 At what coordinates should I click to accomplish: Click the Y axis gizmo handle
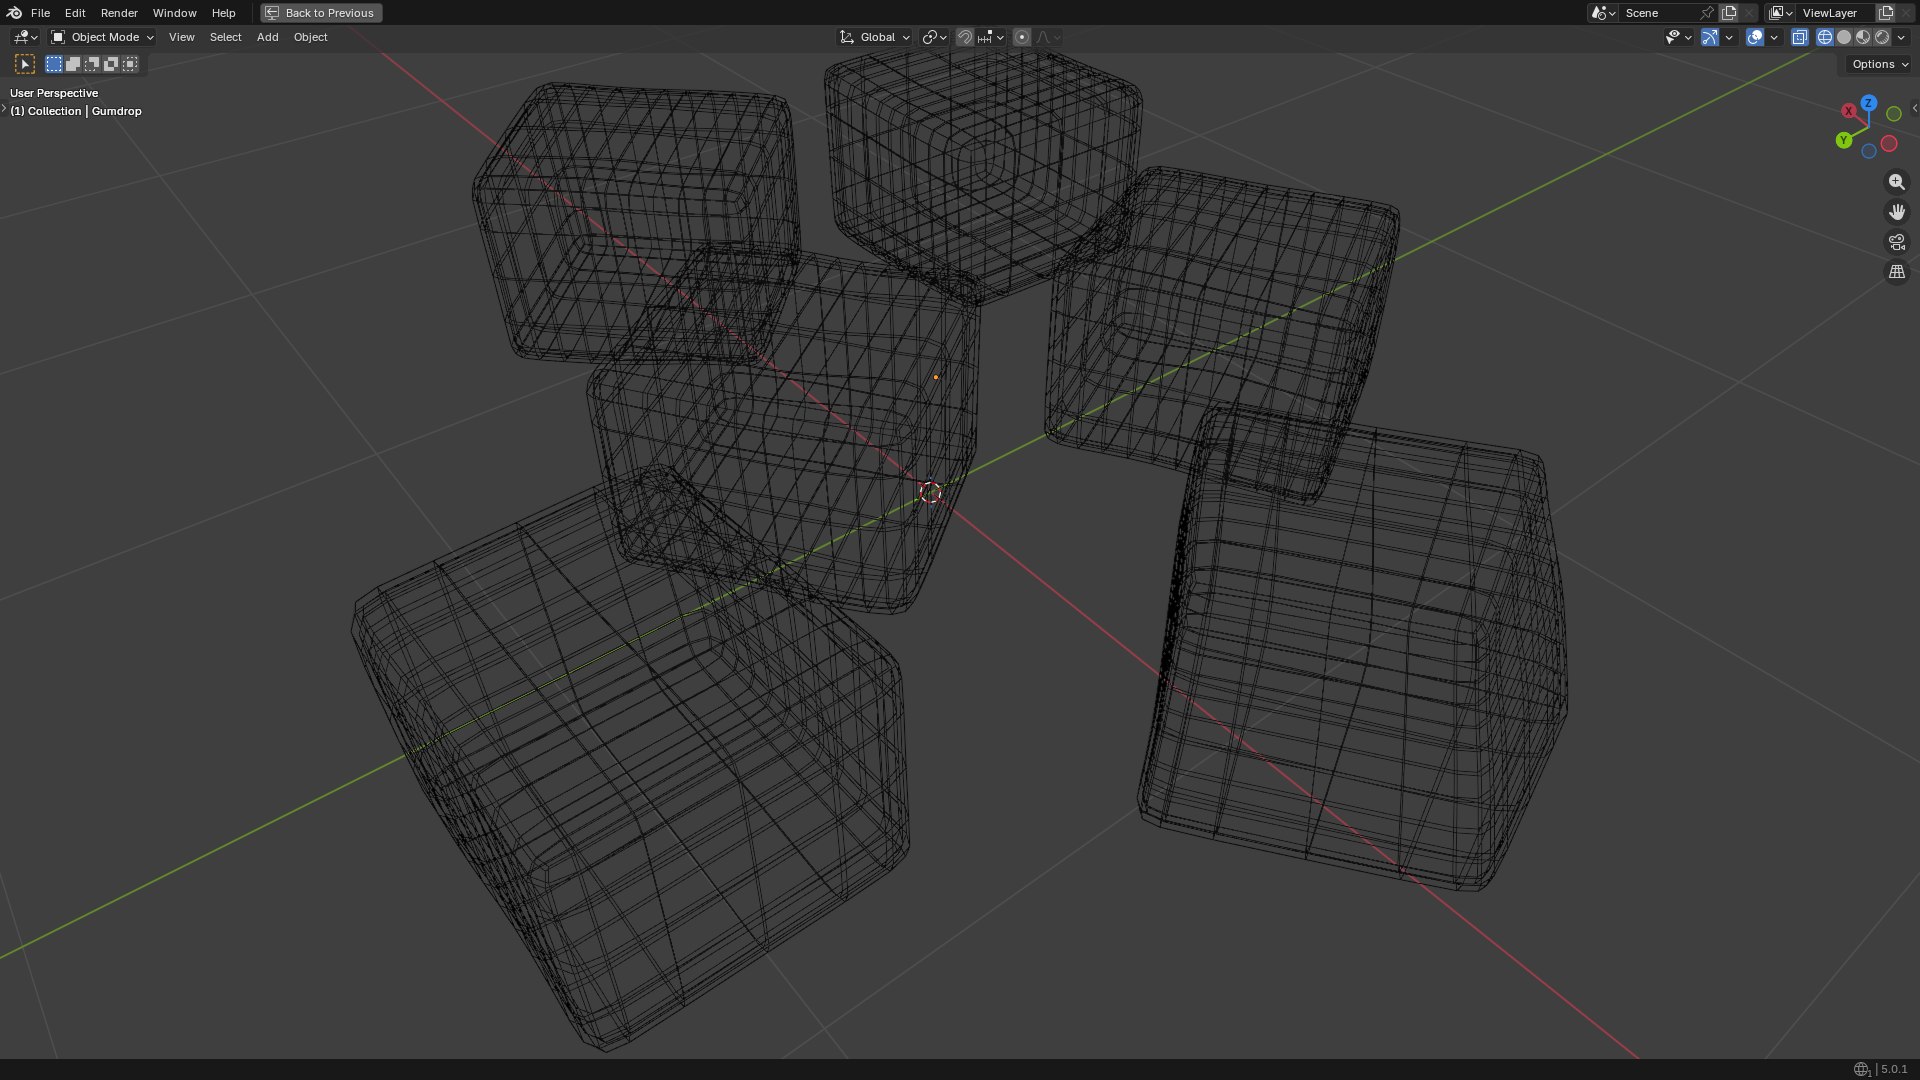coord(1844,141)
